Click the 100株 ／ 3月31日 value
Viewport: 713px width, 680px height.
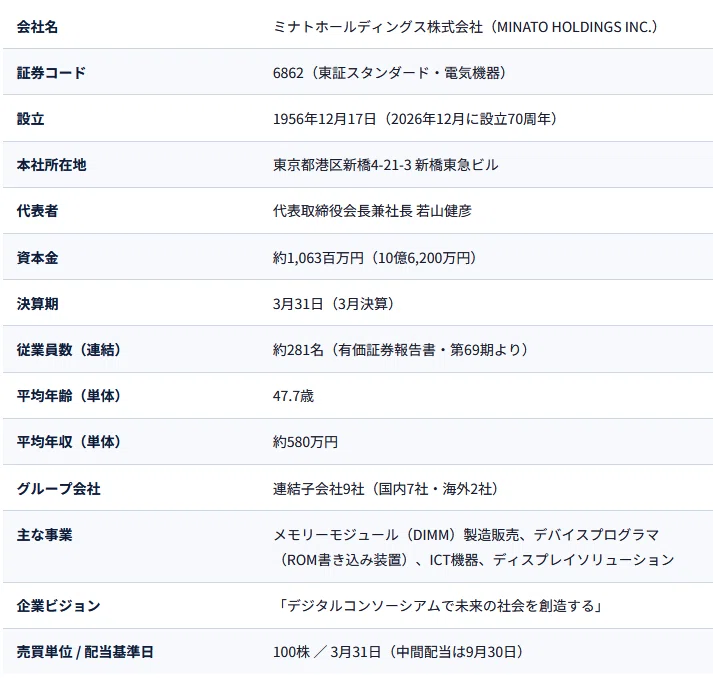pyautogui.click(x=398, y=652)
